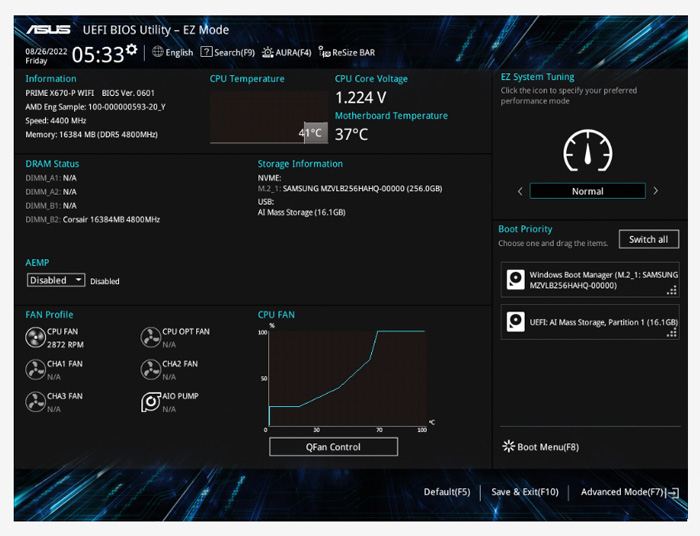Click the Normal performance mode field
The height and width of the screenshot is (536, 700).
pos(588,191)
